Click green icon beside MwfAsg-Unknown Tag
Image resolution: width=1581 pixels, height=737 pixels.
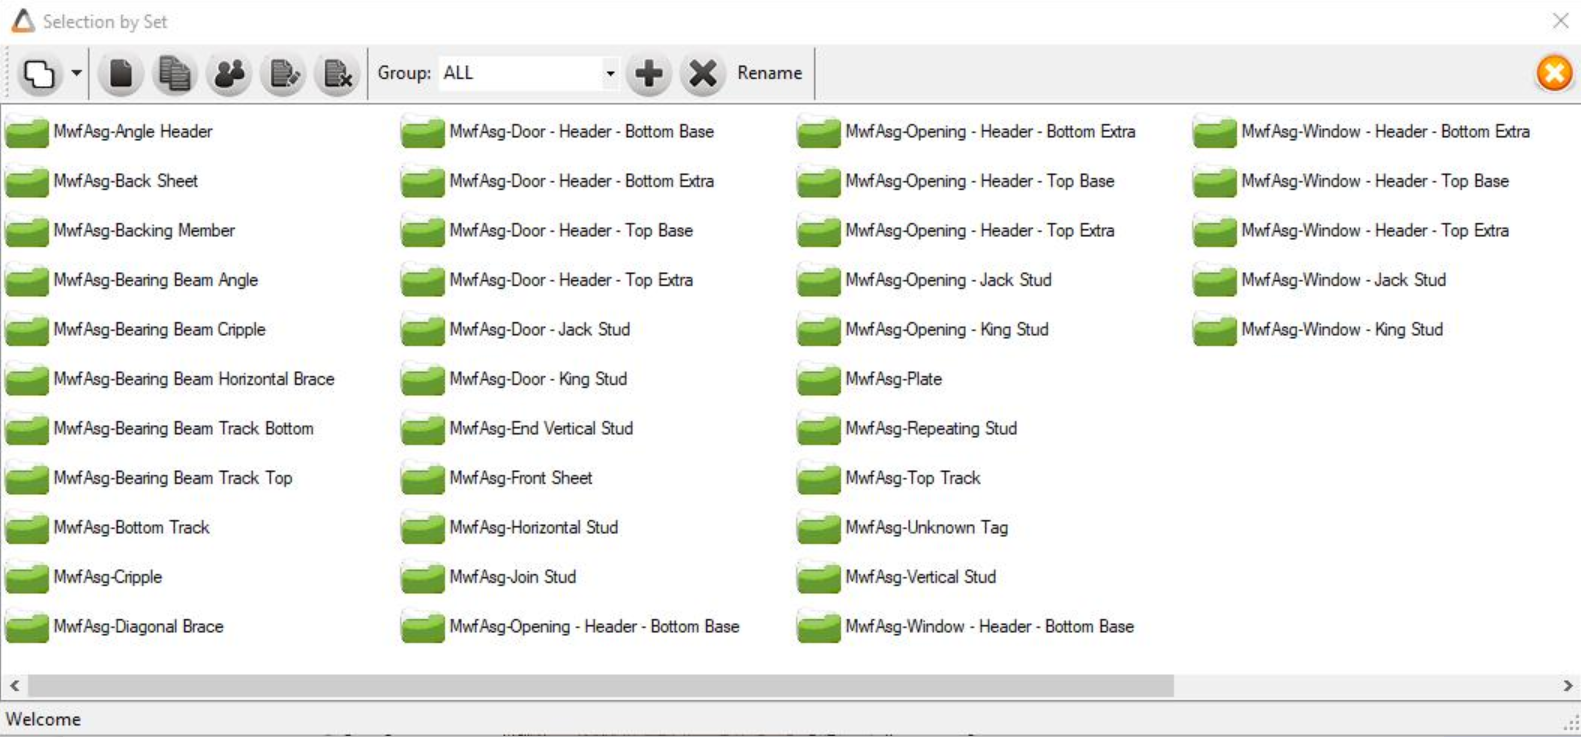point(819,528)
